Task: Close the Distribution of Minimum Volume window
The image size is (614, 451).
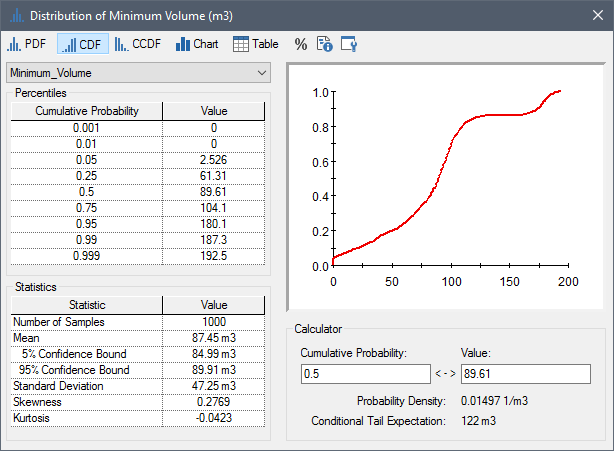Action: (x=598, y=15)
